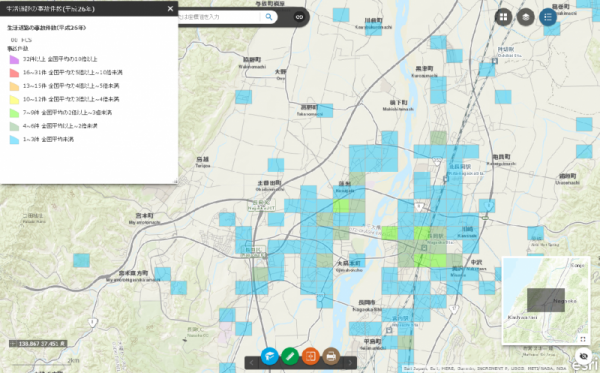Toggle the eye icon near esri logo

[583, 356]
